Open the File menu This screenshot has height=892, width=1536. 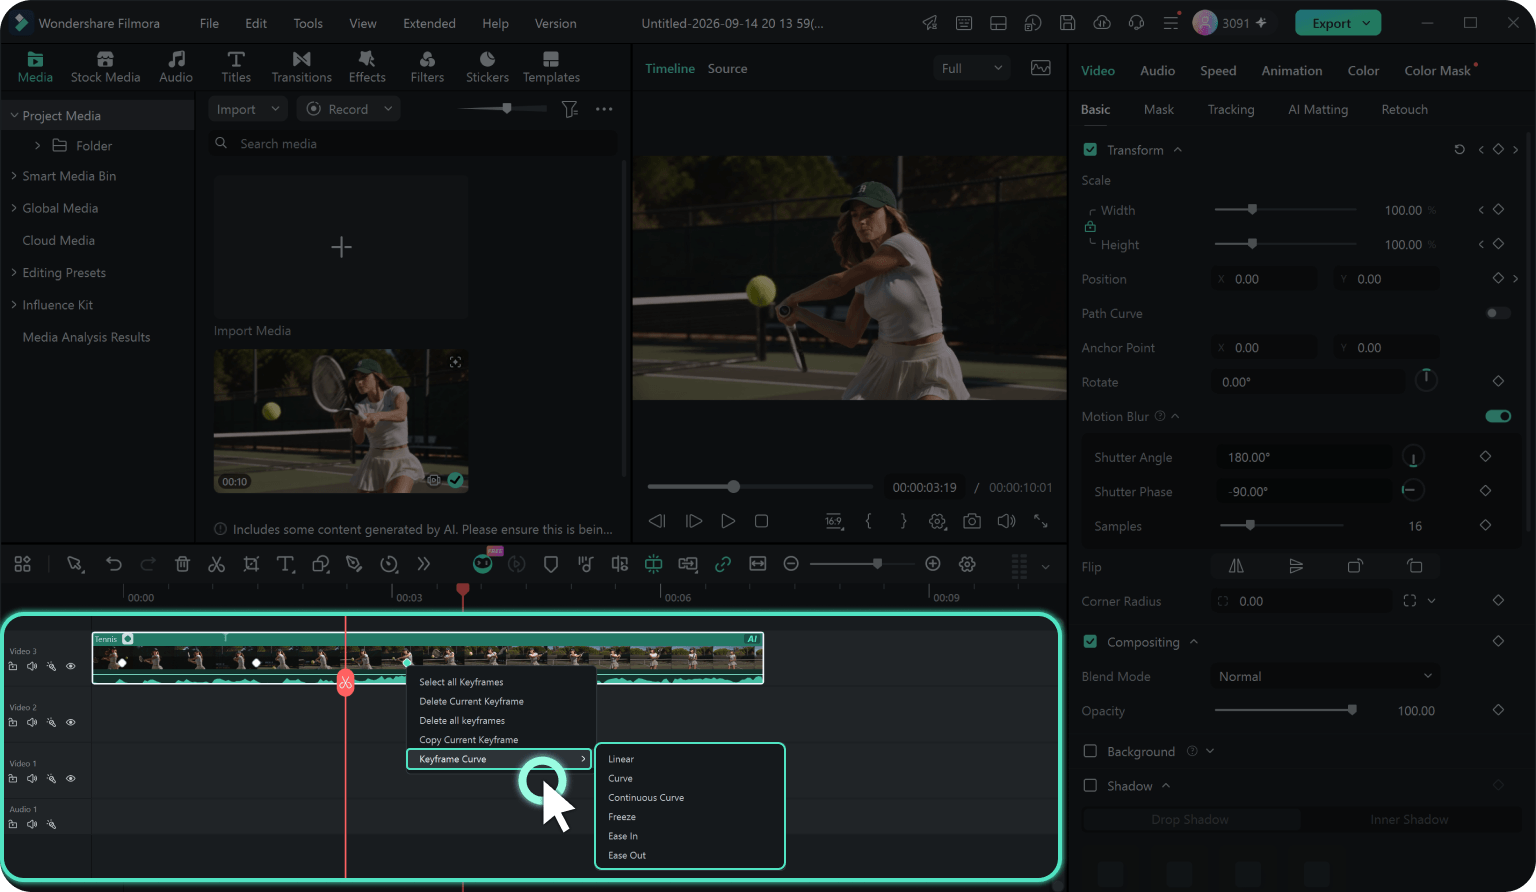coord(209,23)
